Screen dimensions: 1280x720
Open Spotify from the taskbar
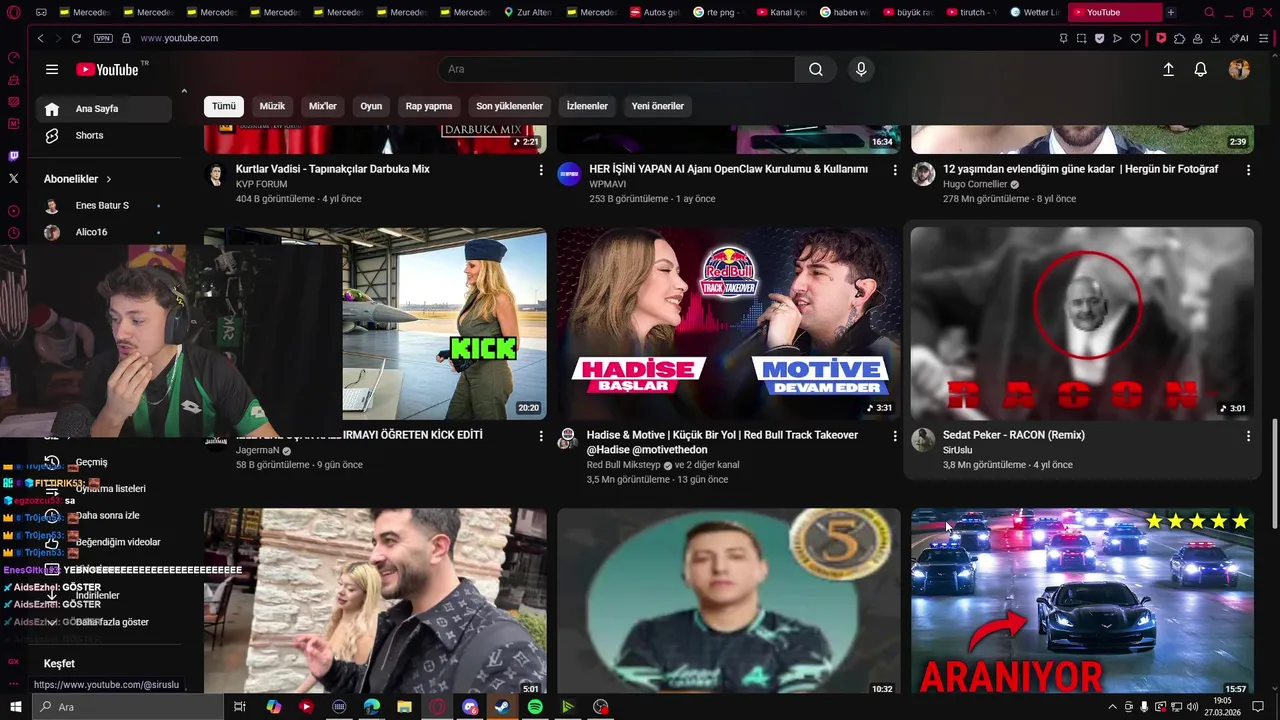point(535,707)
